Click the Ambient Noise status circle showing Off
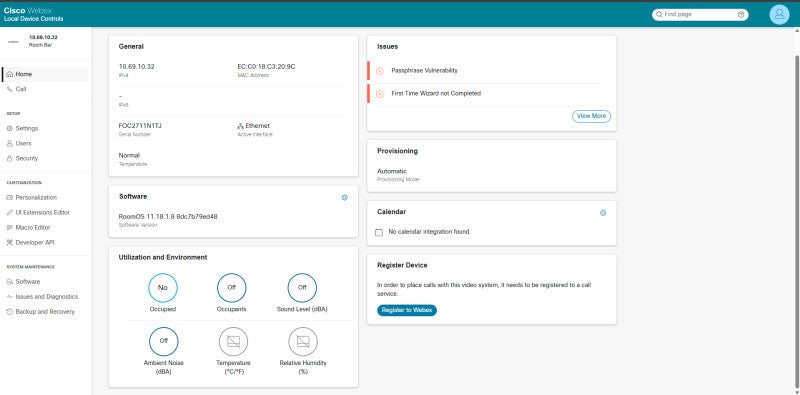The height and width of the screenshot is (395, 800). coord(164,341)
